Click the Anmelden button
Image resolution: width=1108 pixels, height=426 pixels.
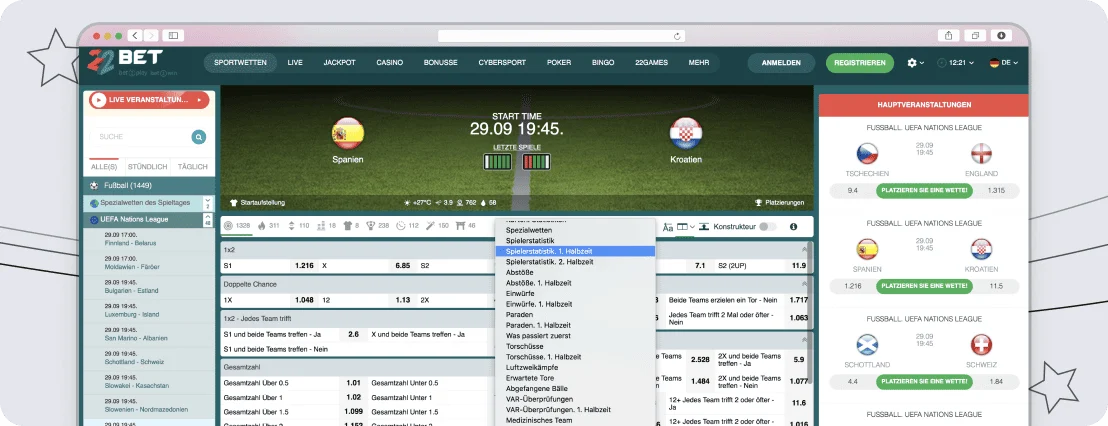(x=781, y=63)
